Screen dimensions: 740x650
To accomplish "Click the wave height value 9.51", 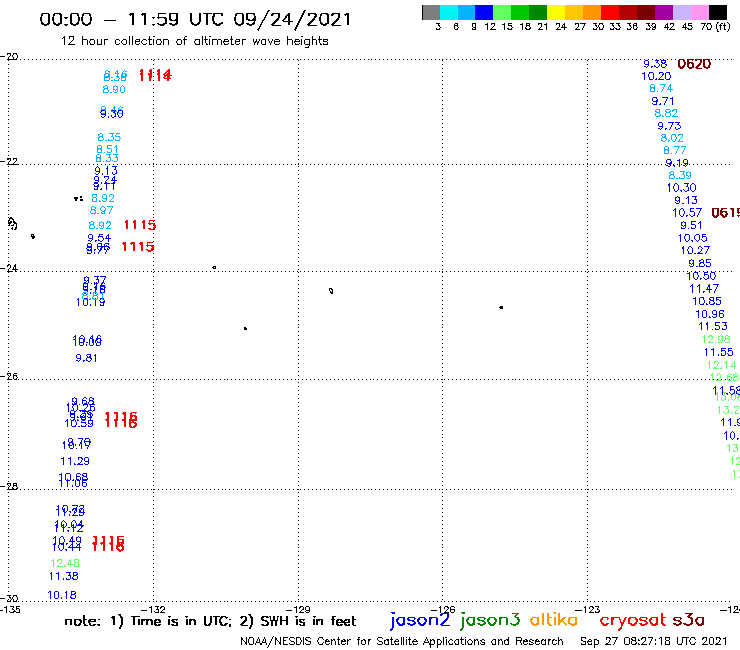I will point(691,225).
